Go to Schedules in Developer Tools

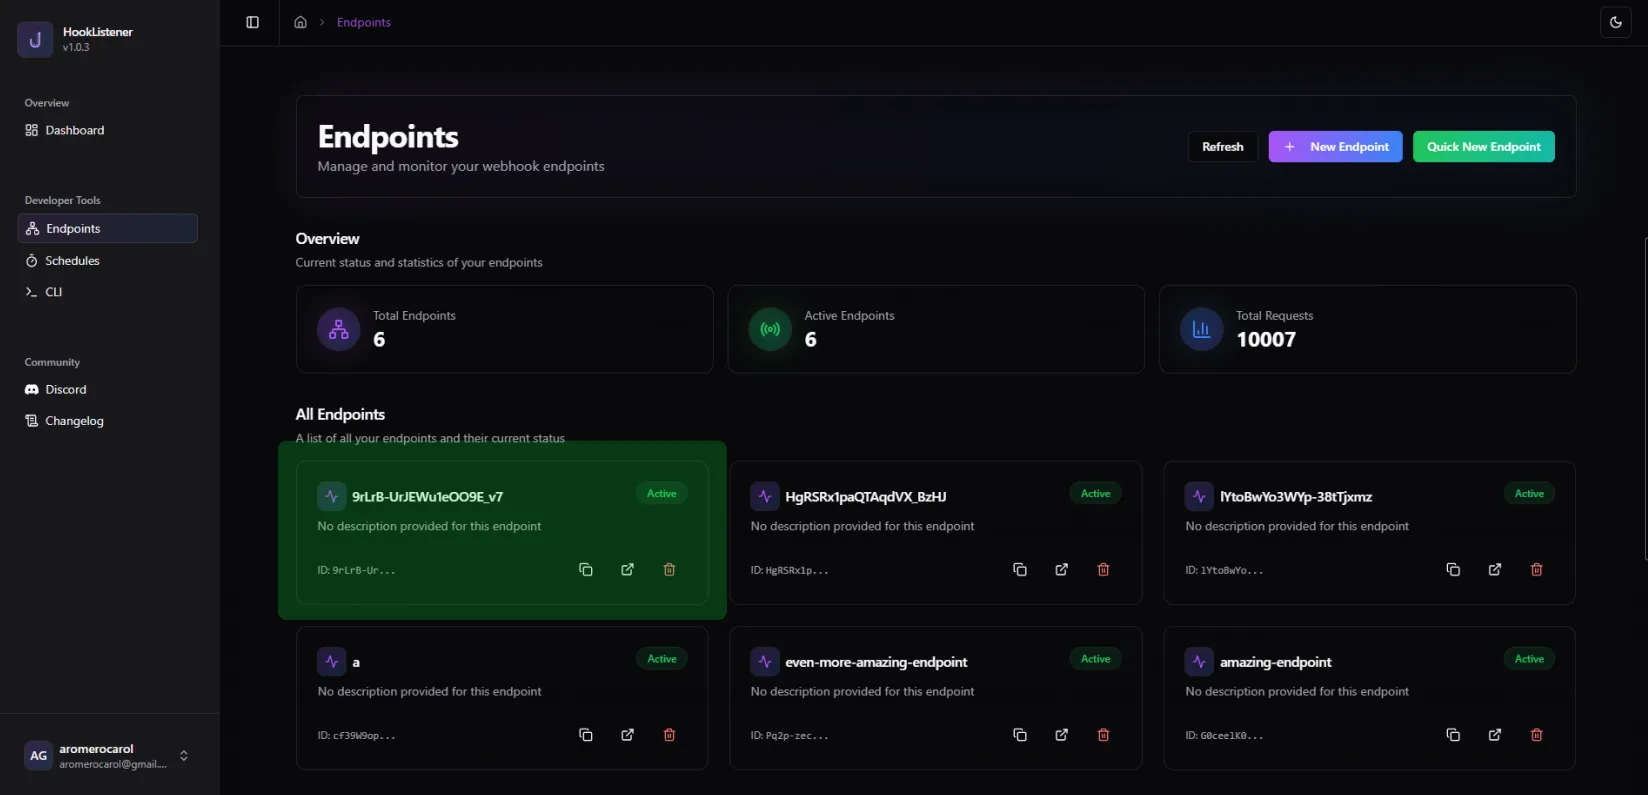(x=72, y=261)
